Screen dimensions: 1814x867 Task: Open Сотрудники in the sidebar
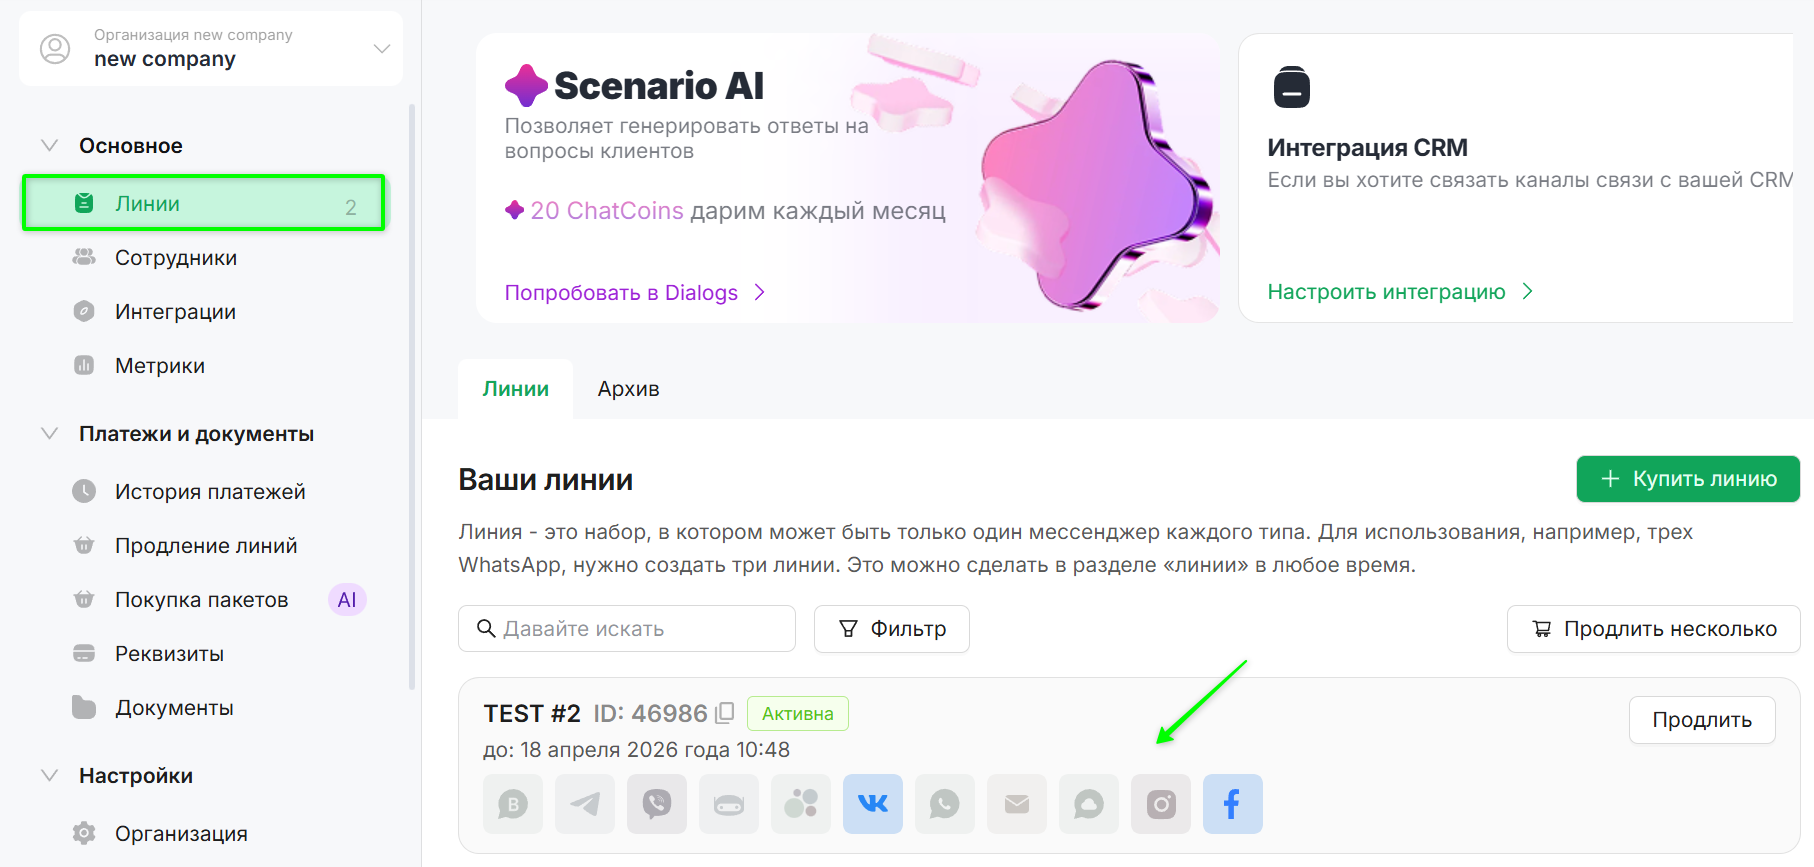176,258
